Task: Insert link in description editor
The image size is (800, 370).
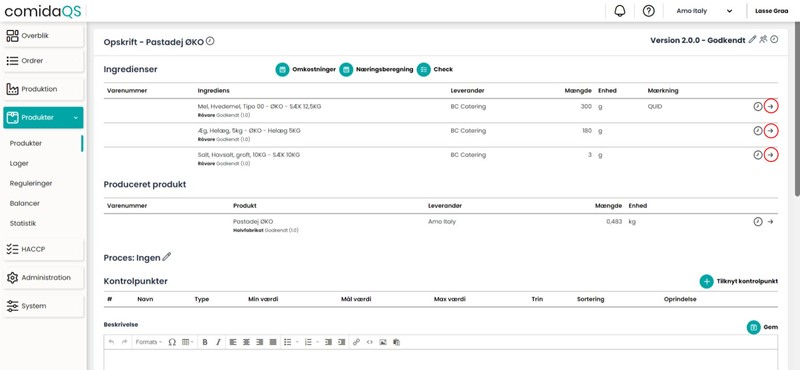Action: [x=357, y=342]
